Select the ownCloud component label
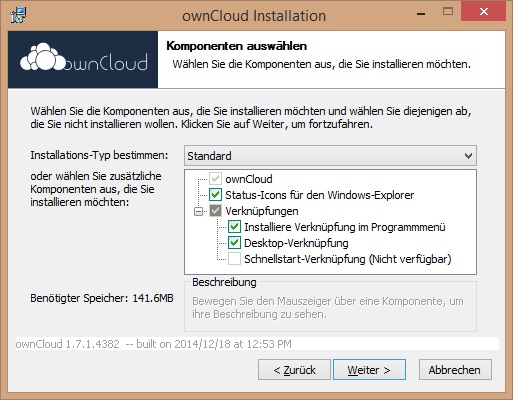This screenshot has width=513, height=400. click(x=249, y=179)
